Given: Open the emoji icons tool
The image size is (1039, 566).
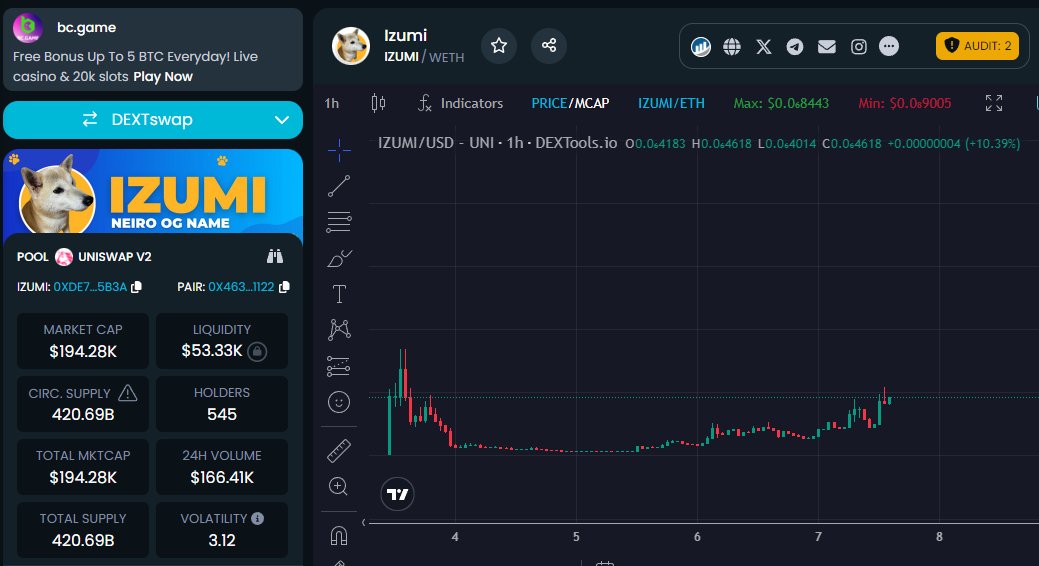Looking at the screenshot, I should [339, 402].
